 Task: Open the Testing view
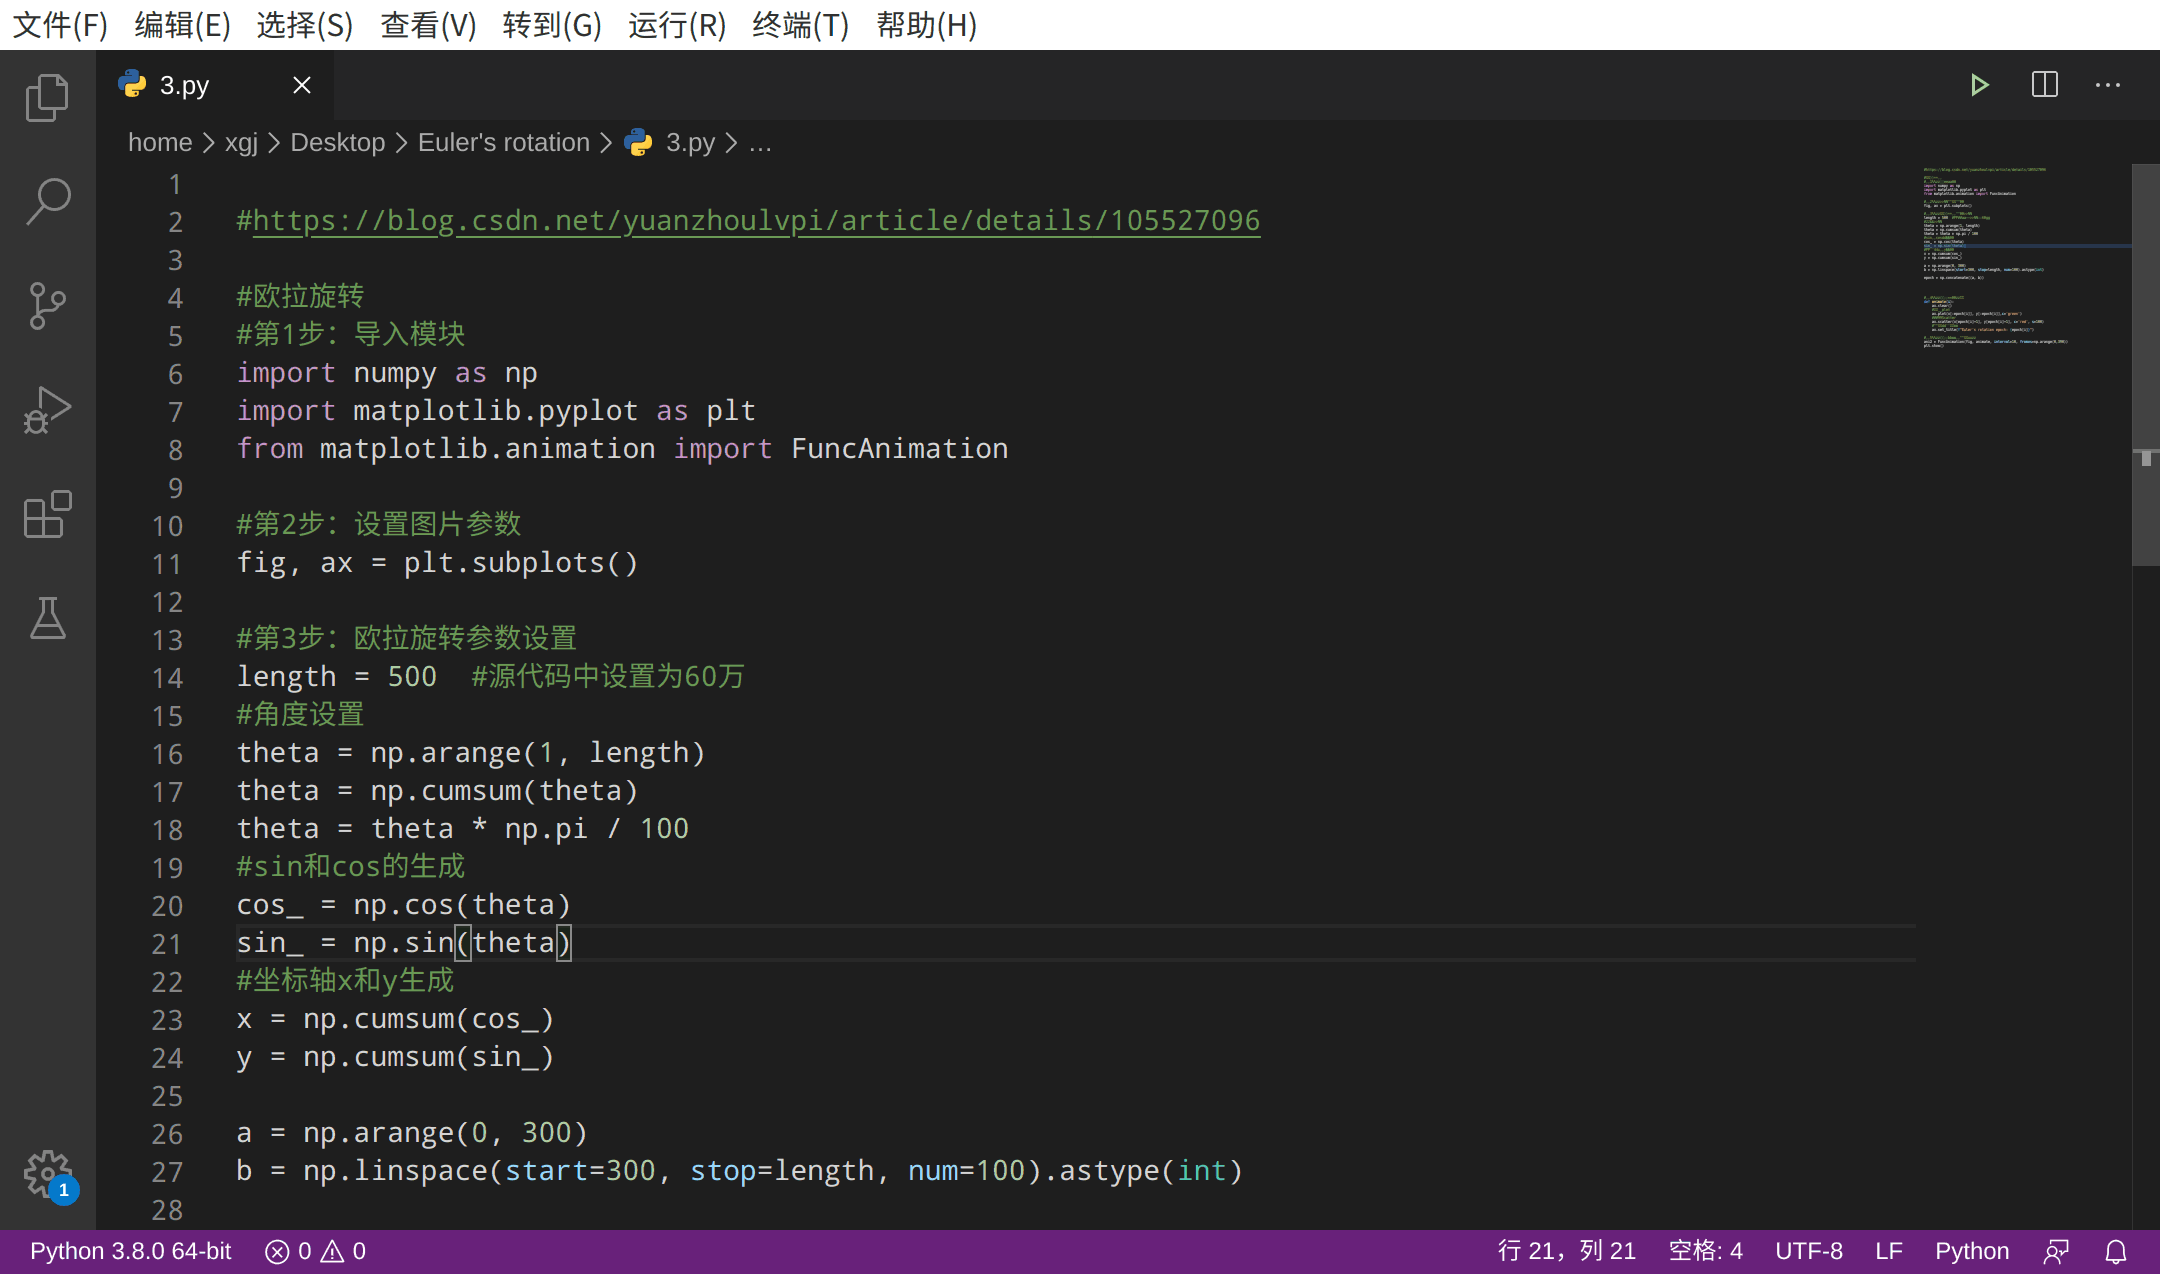tap(47, 619)
